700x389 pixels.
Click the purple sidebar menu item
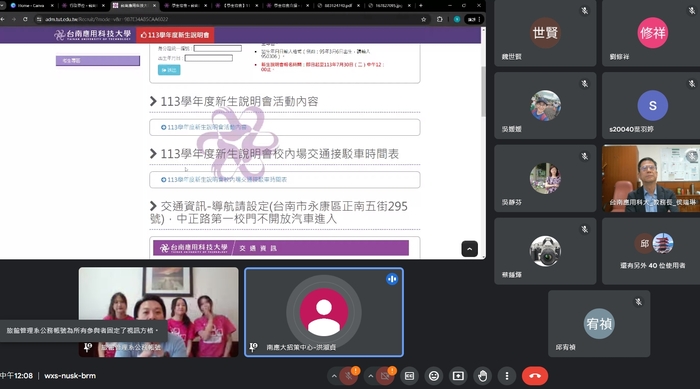(98, 60)
